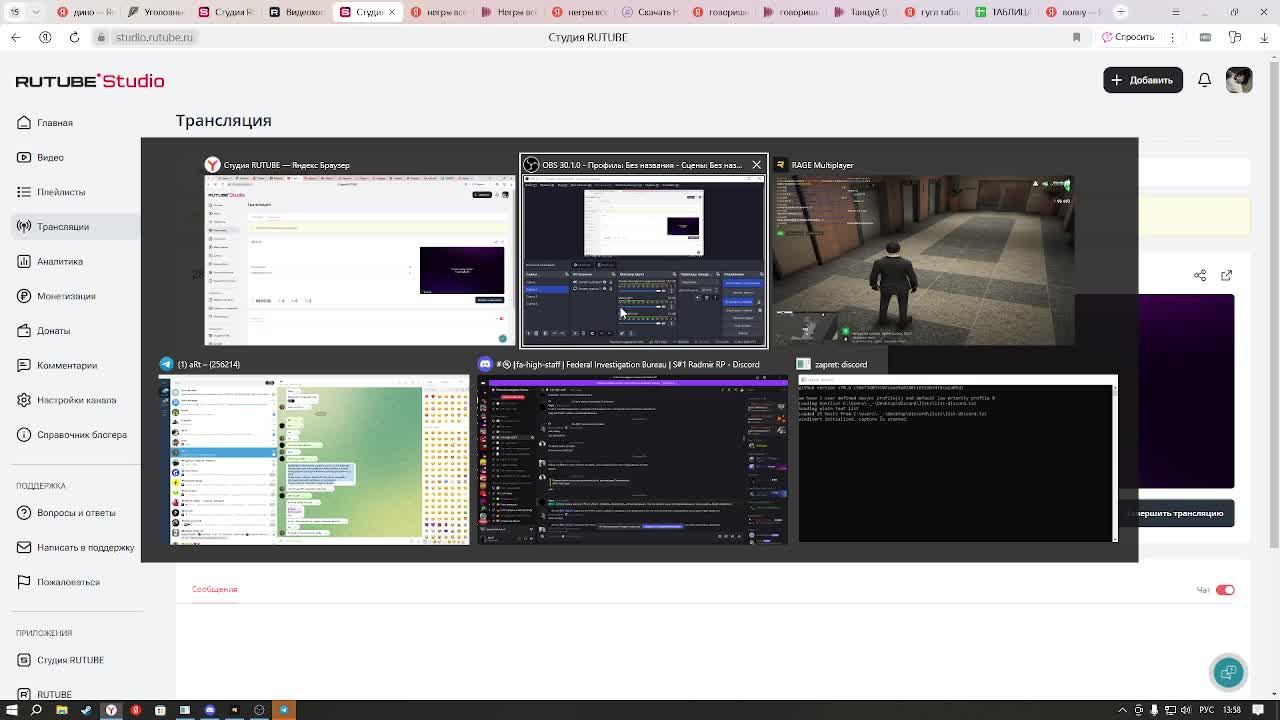Screen dimensions: 1280x720
Task: Open stream in new window icon
Action: 1227,275
